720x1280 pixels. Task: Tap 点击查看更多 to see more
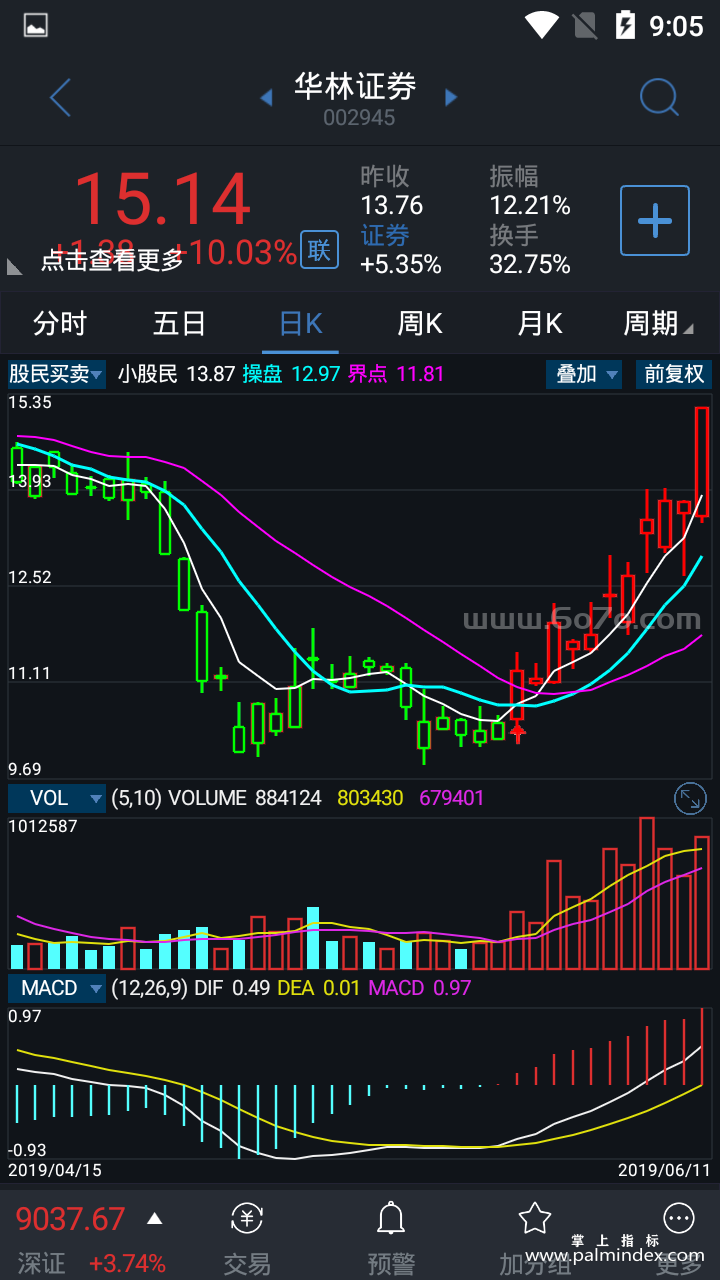tap(113, 260)
